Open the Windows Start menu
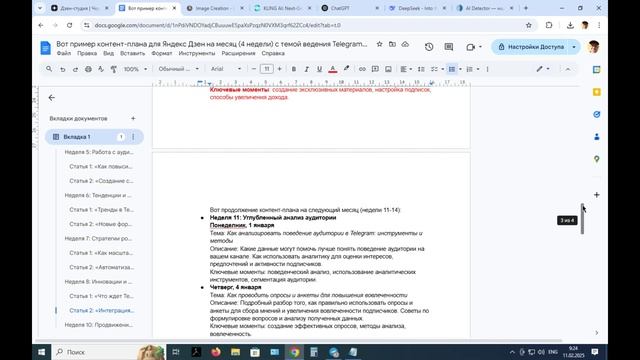Viewport: 640px width, 360px height. pyautogui.click(x=42, y=352)
